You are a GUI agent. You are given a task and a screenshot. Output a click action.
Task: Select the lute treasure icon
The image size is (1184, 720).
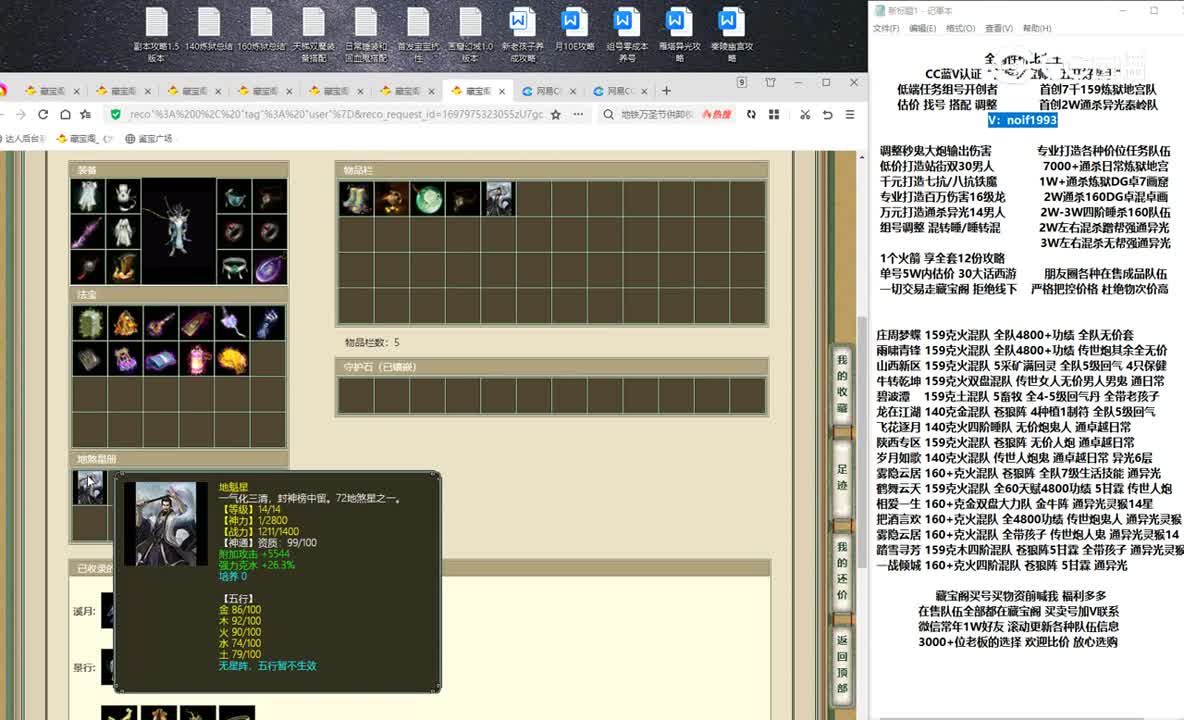161,323
